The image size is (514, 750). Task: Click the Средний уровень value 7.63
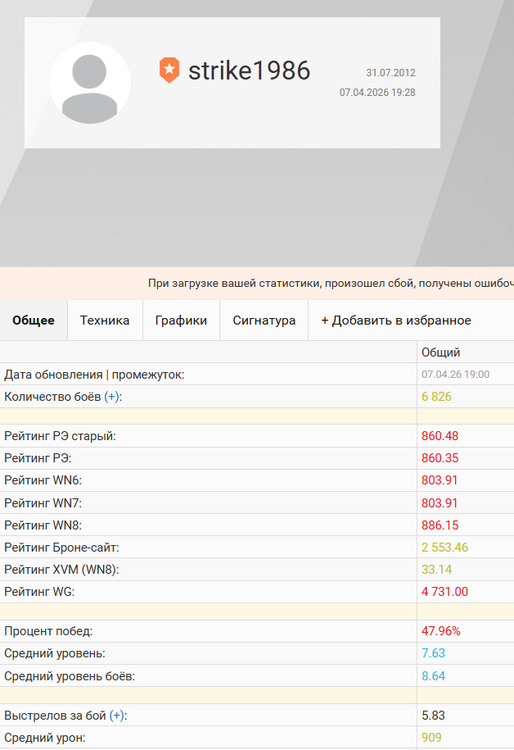(433, 653)
